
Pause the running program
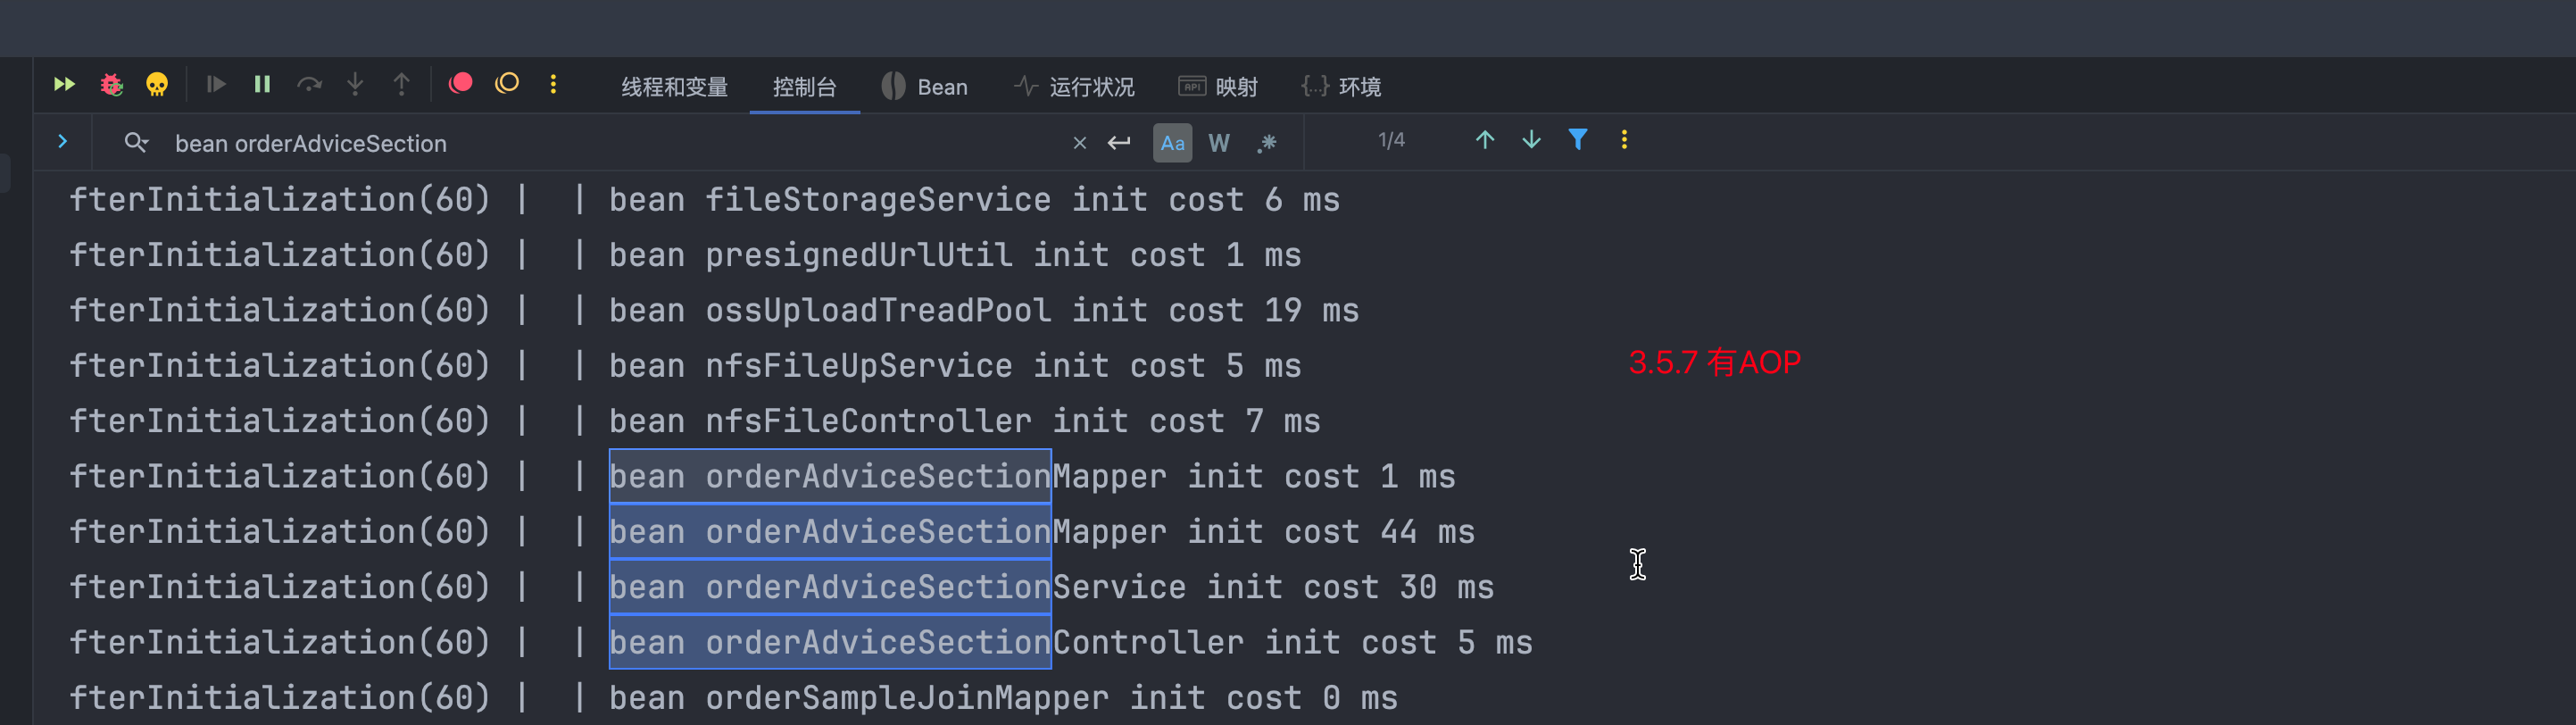click(262, 85)
